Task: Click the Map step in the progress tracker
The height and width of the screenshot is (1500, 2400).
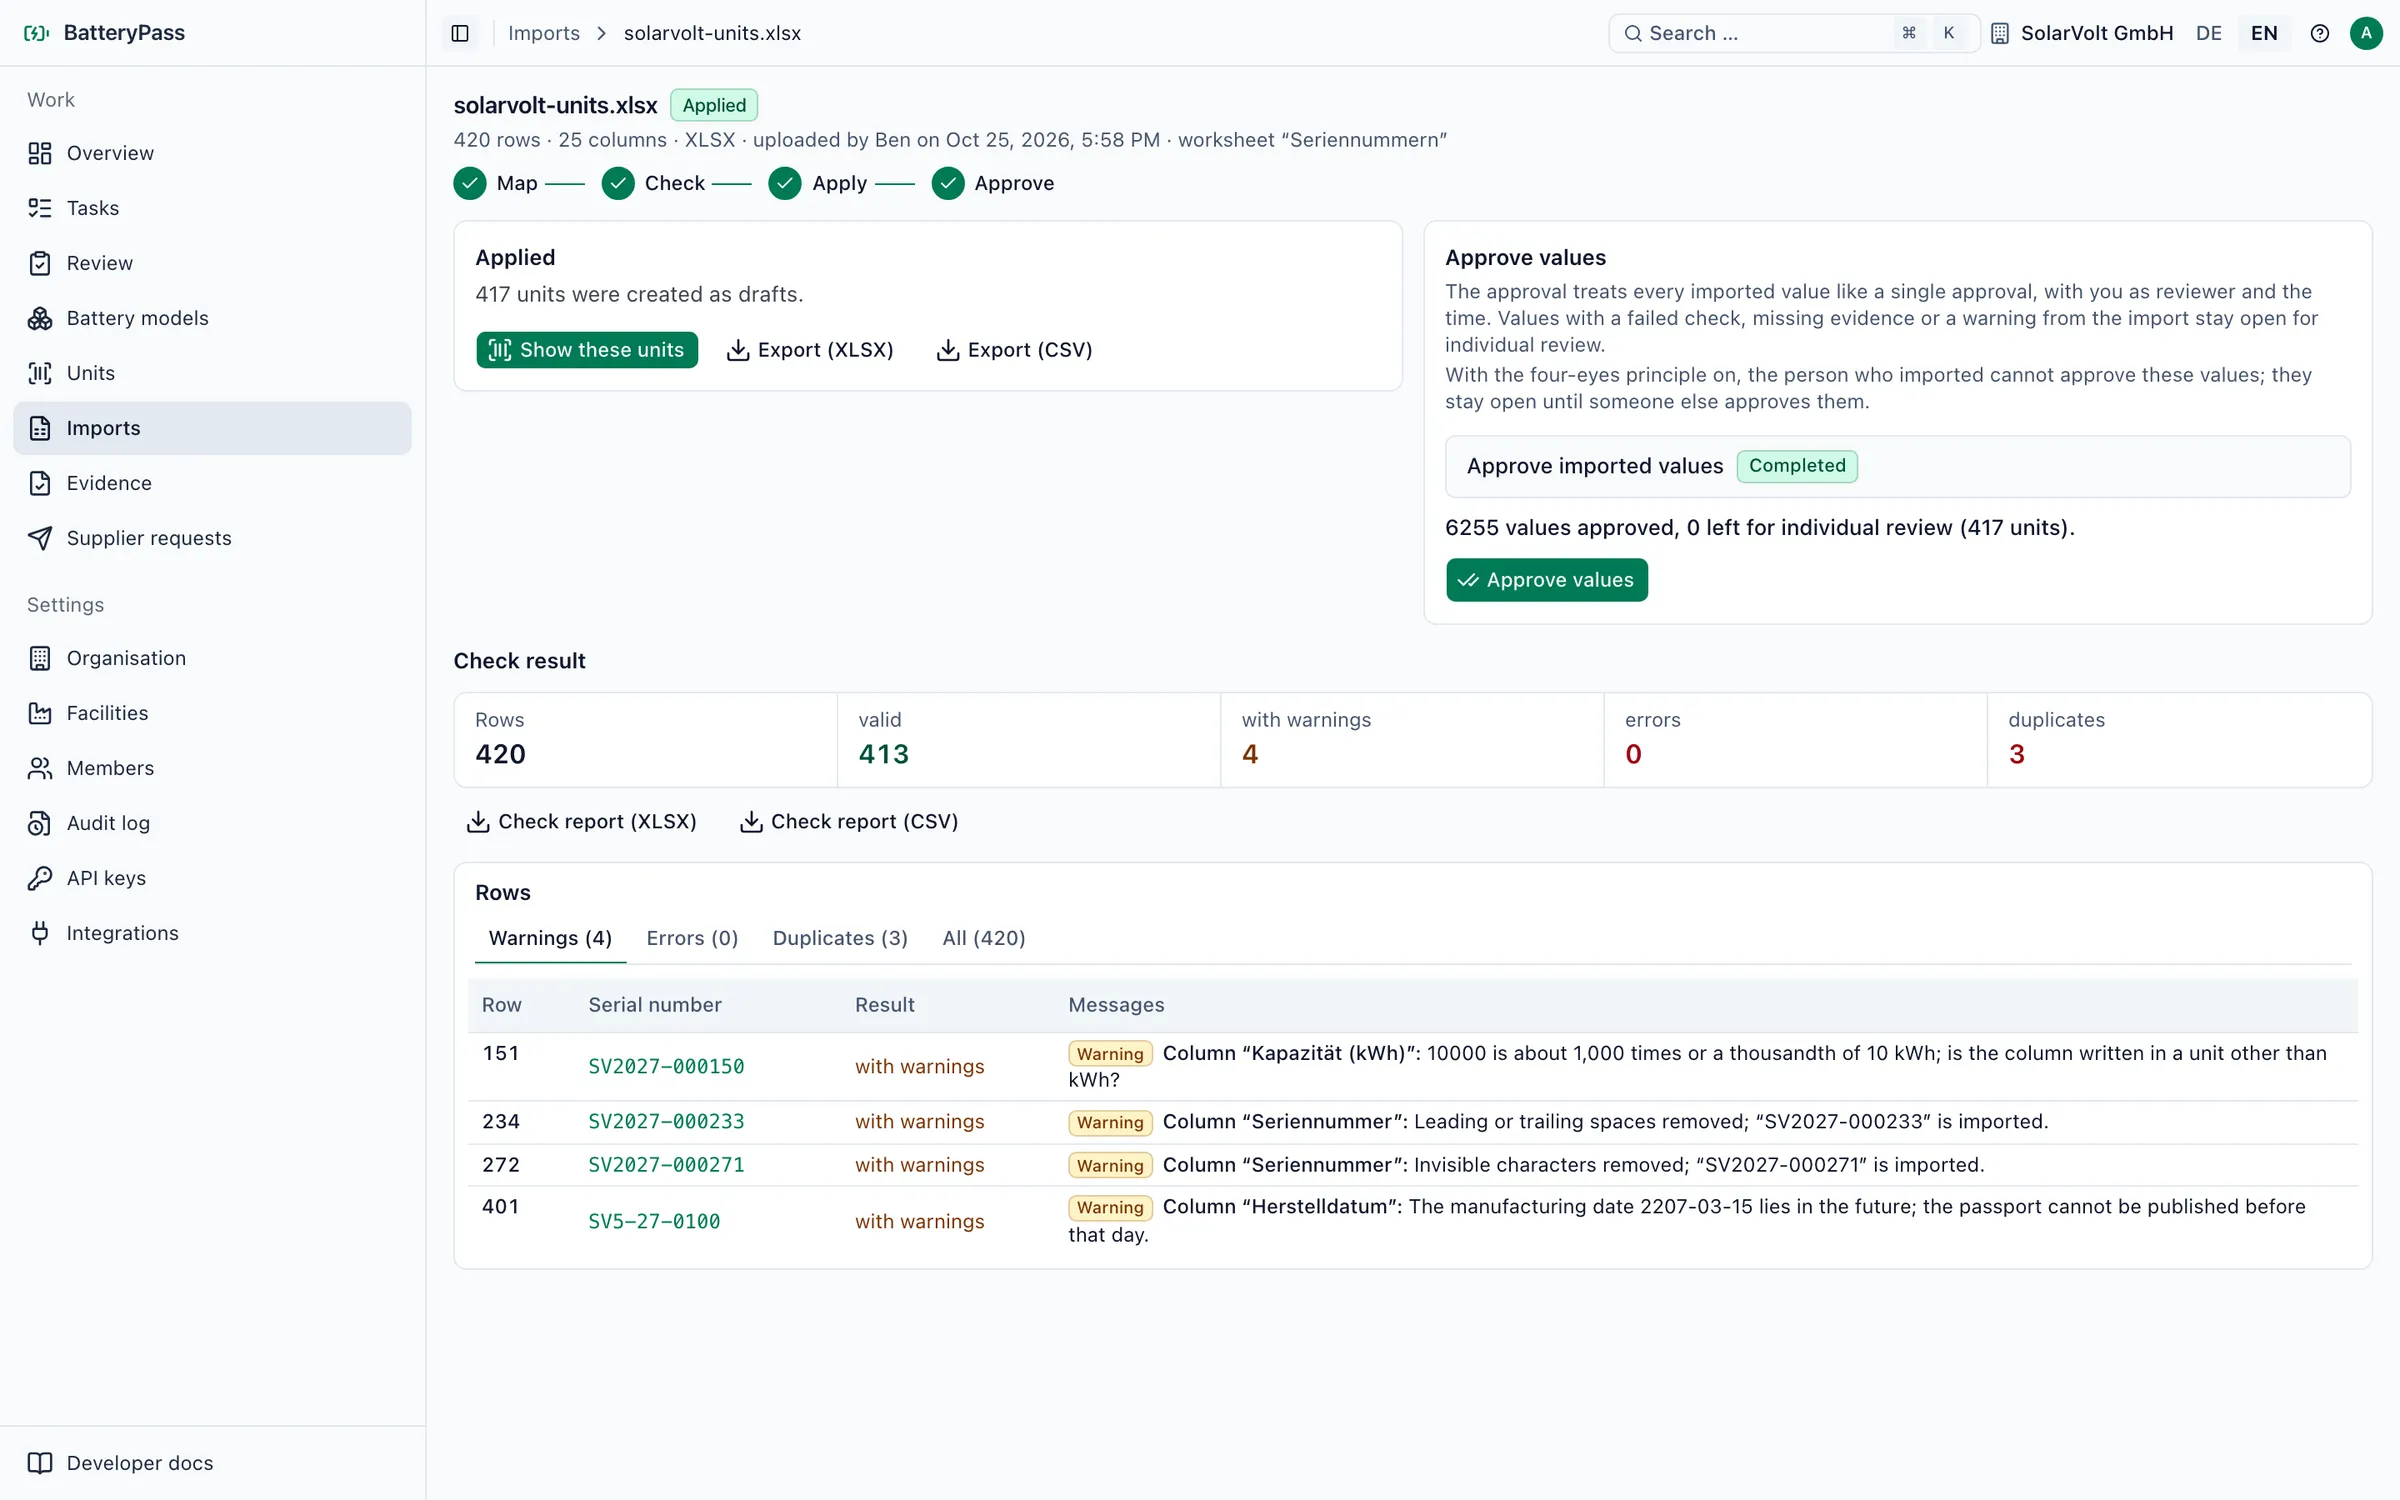Action: point(496,183)
